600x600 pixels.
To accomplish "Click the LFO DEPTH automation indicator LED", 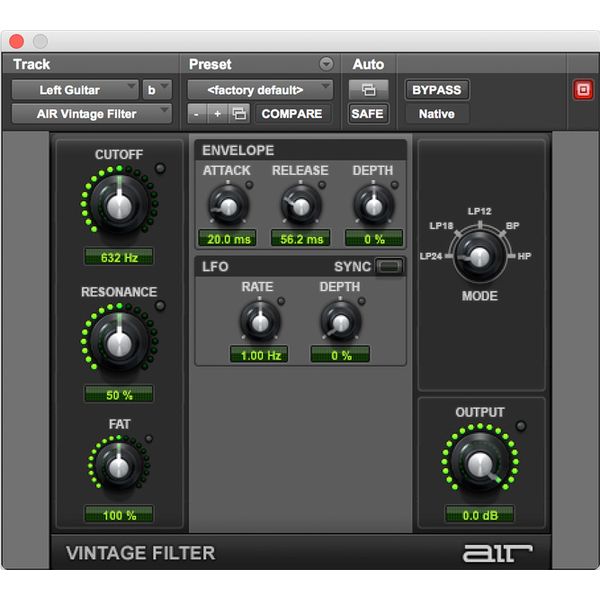I will [361, 301].
